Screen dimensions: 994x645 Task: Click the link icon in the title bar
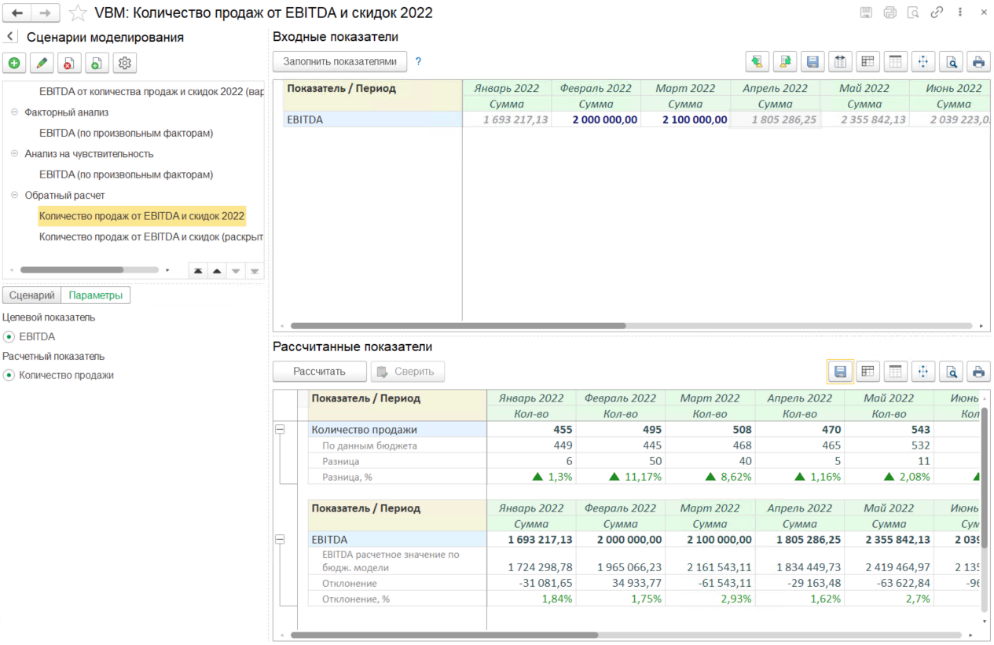pos(936,12)
